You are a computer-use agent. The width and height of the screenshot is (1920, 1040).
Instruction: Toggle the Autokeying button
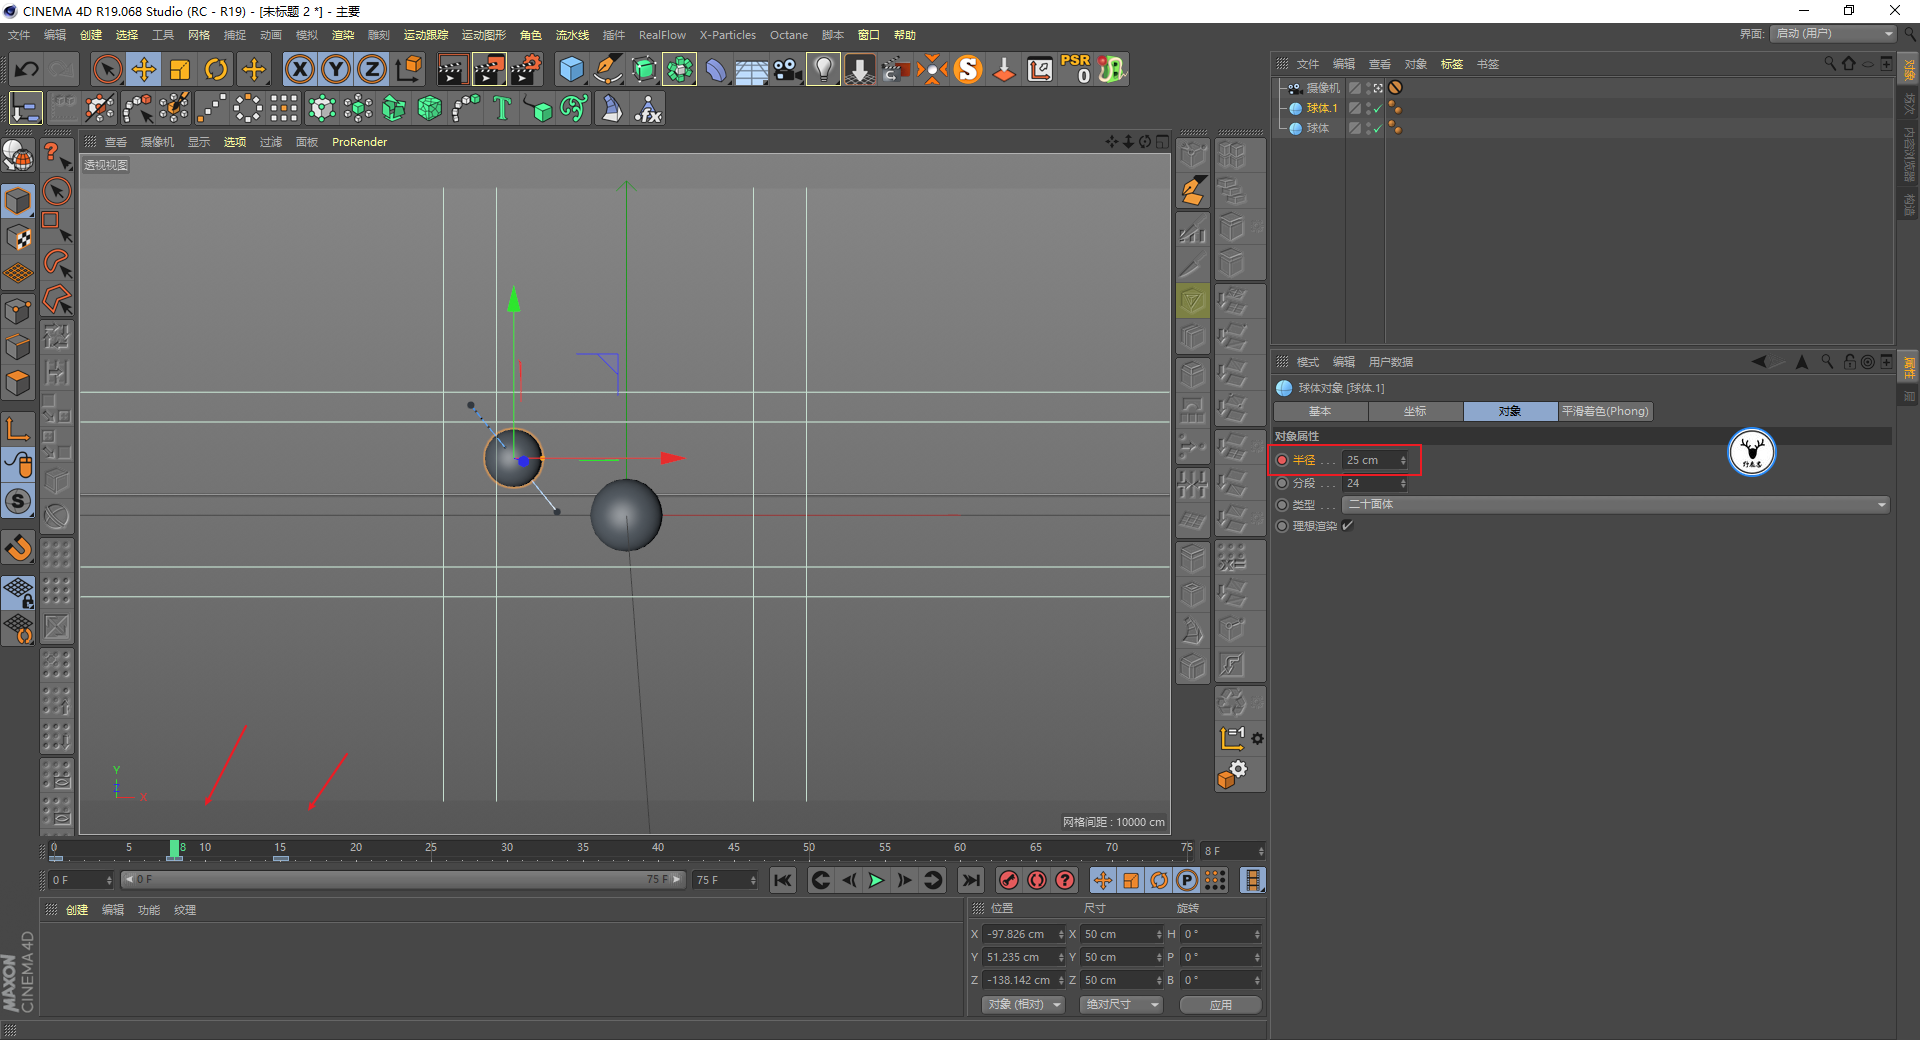click(x=1037, y=880)
